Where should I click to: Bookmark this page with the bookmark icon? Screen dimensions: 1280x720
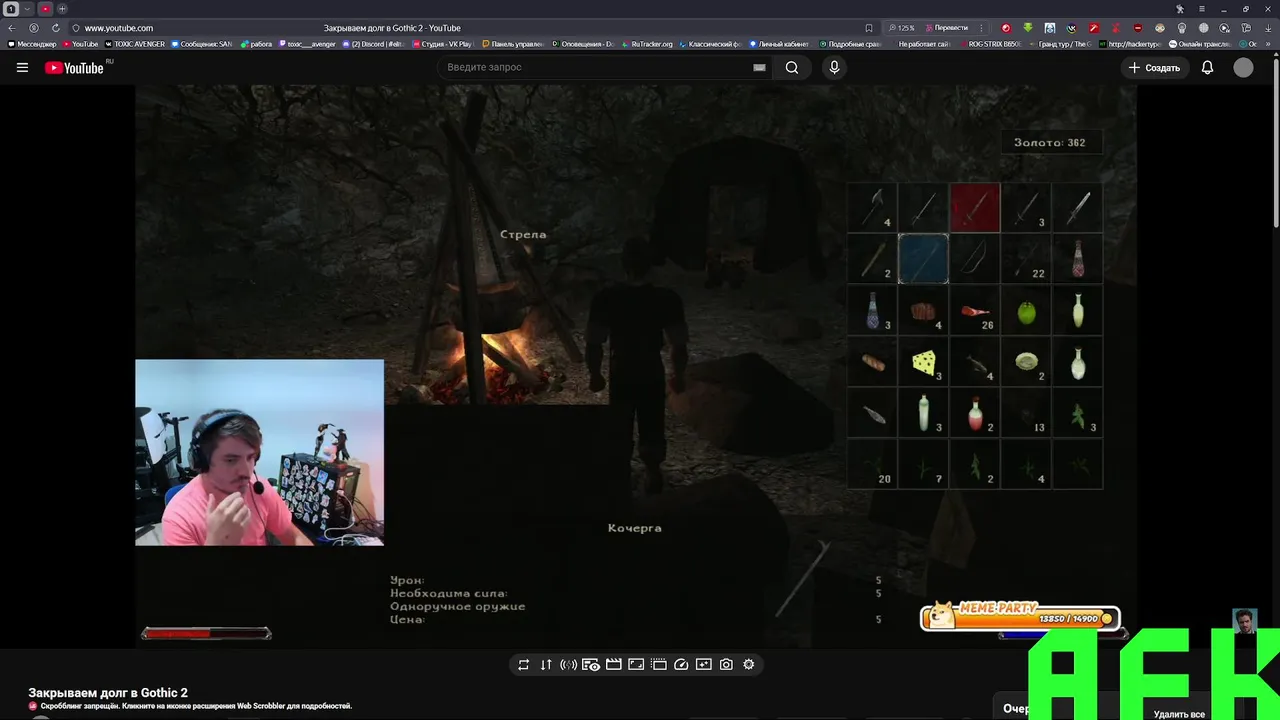pyautogui.click(x=869, y=28)
